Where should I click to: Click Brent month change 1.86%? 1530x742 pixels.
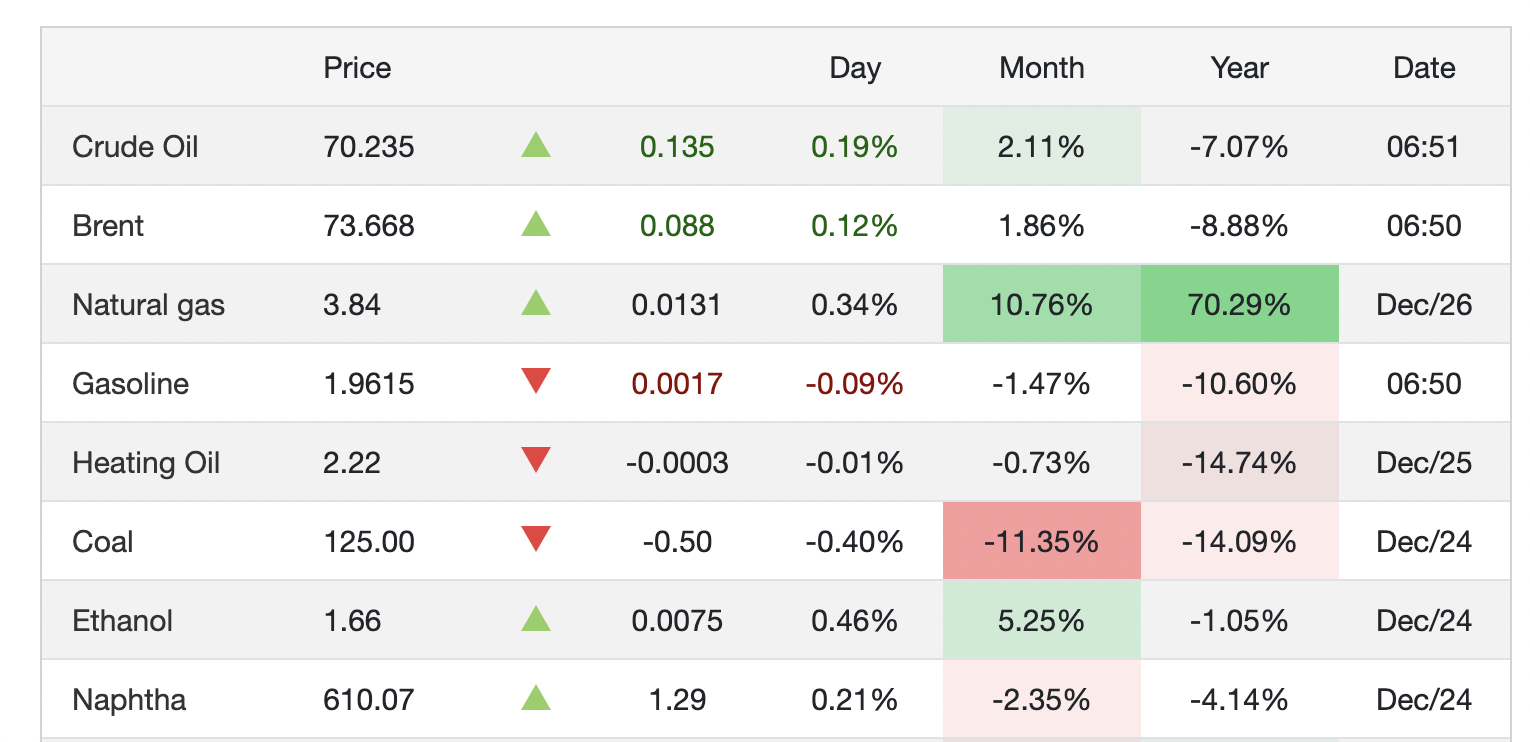click(1041, 226)
